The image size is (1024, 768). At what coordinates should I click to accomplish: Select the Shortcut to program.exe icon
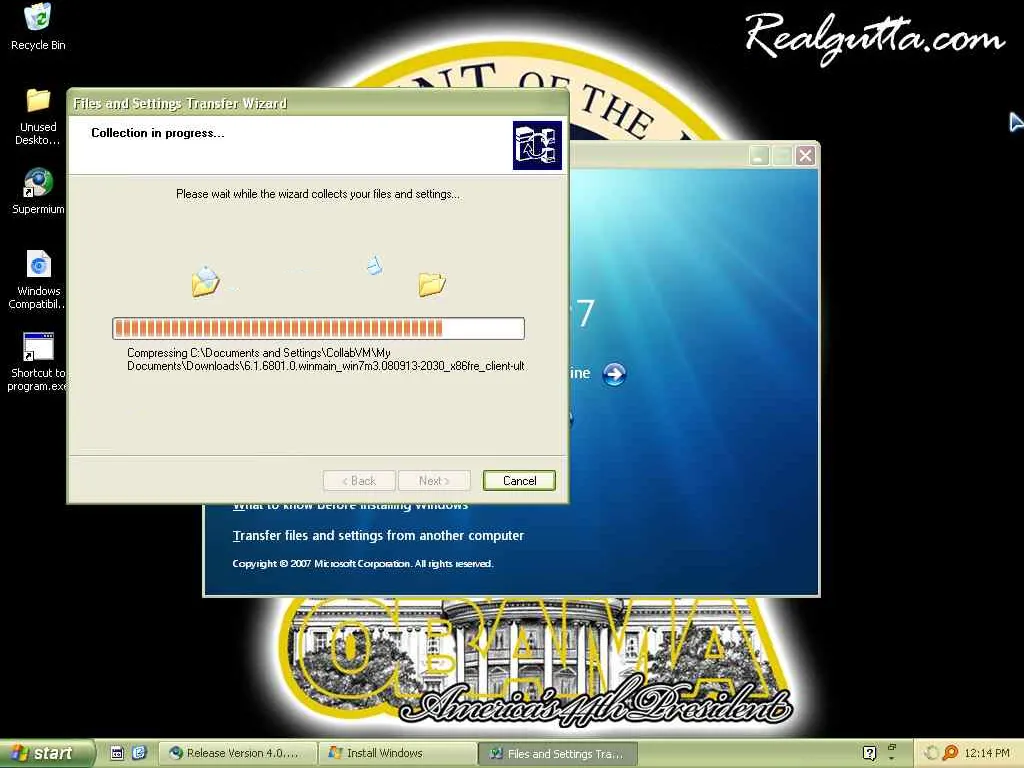(x=38, y=361)
